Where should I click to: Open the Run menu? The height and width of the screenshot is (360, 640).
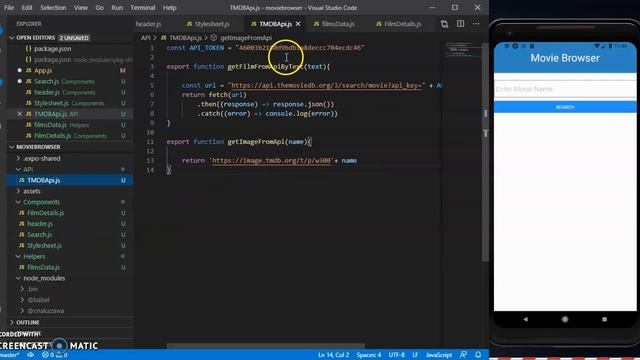click(117, 8)
